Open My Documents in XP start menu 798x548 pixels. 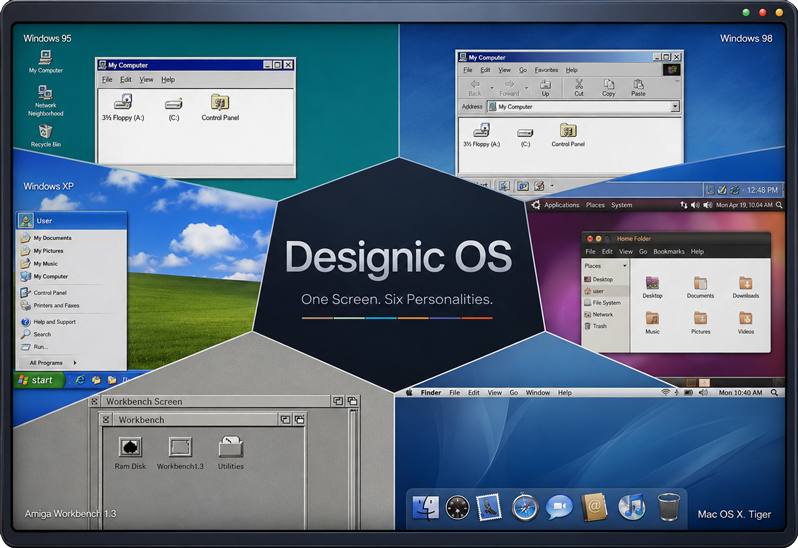(x=46, y=238)
